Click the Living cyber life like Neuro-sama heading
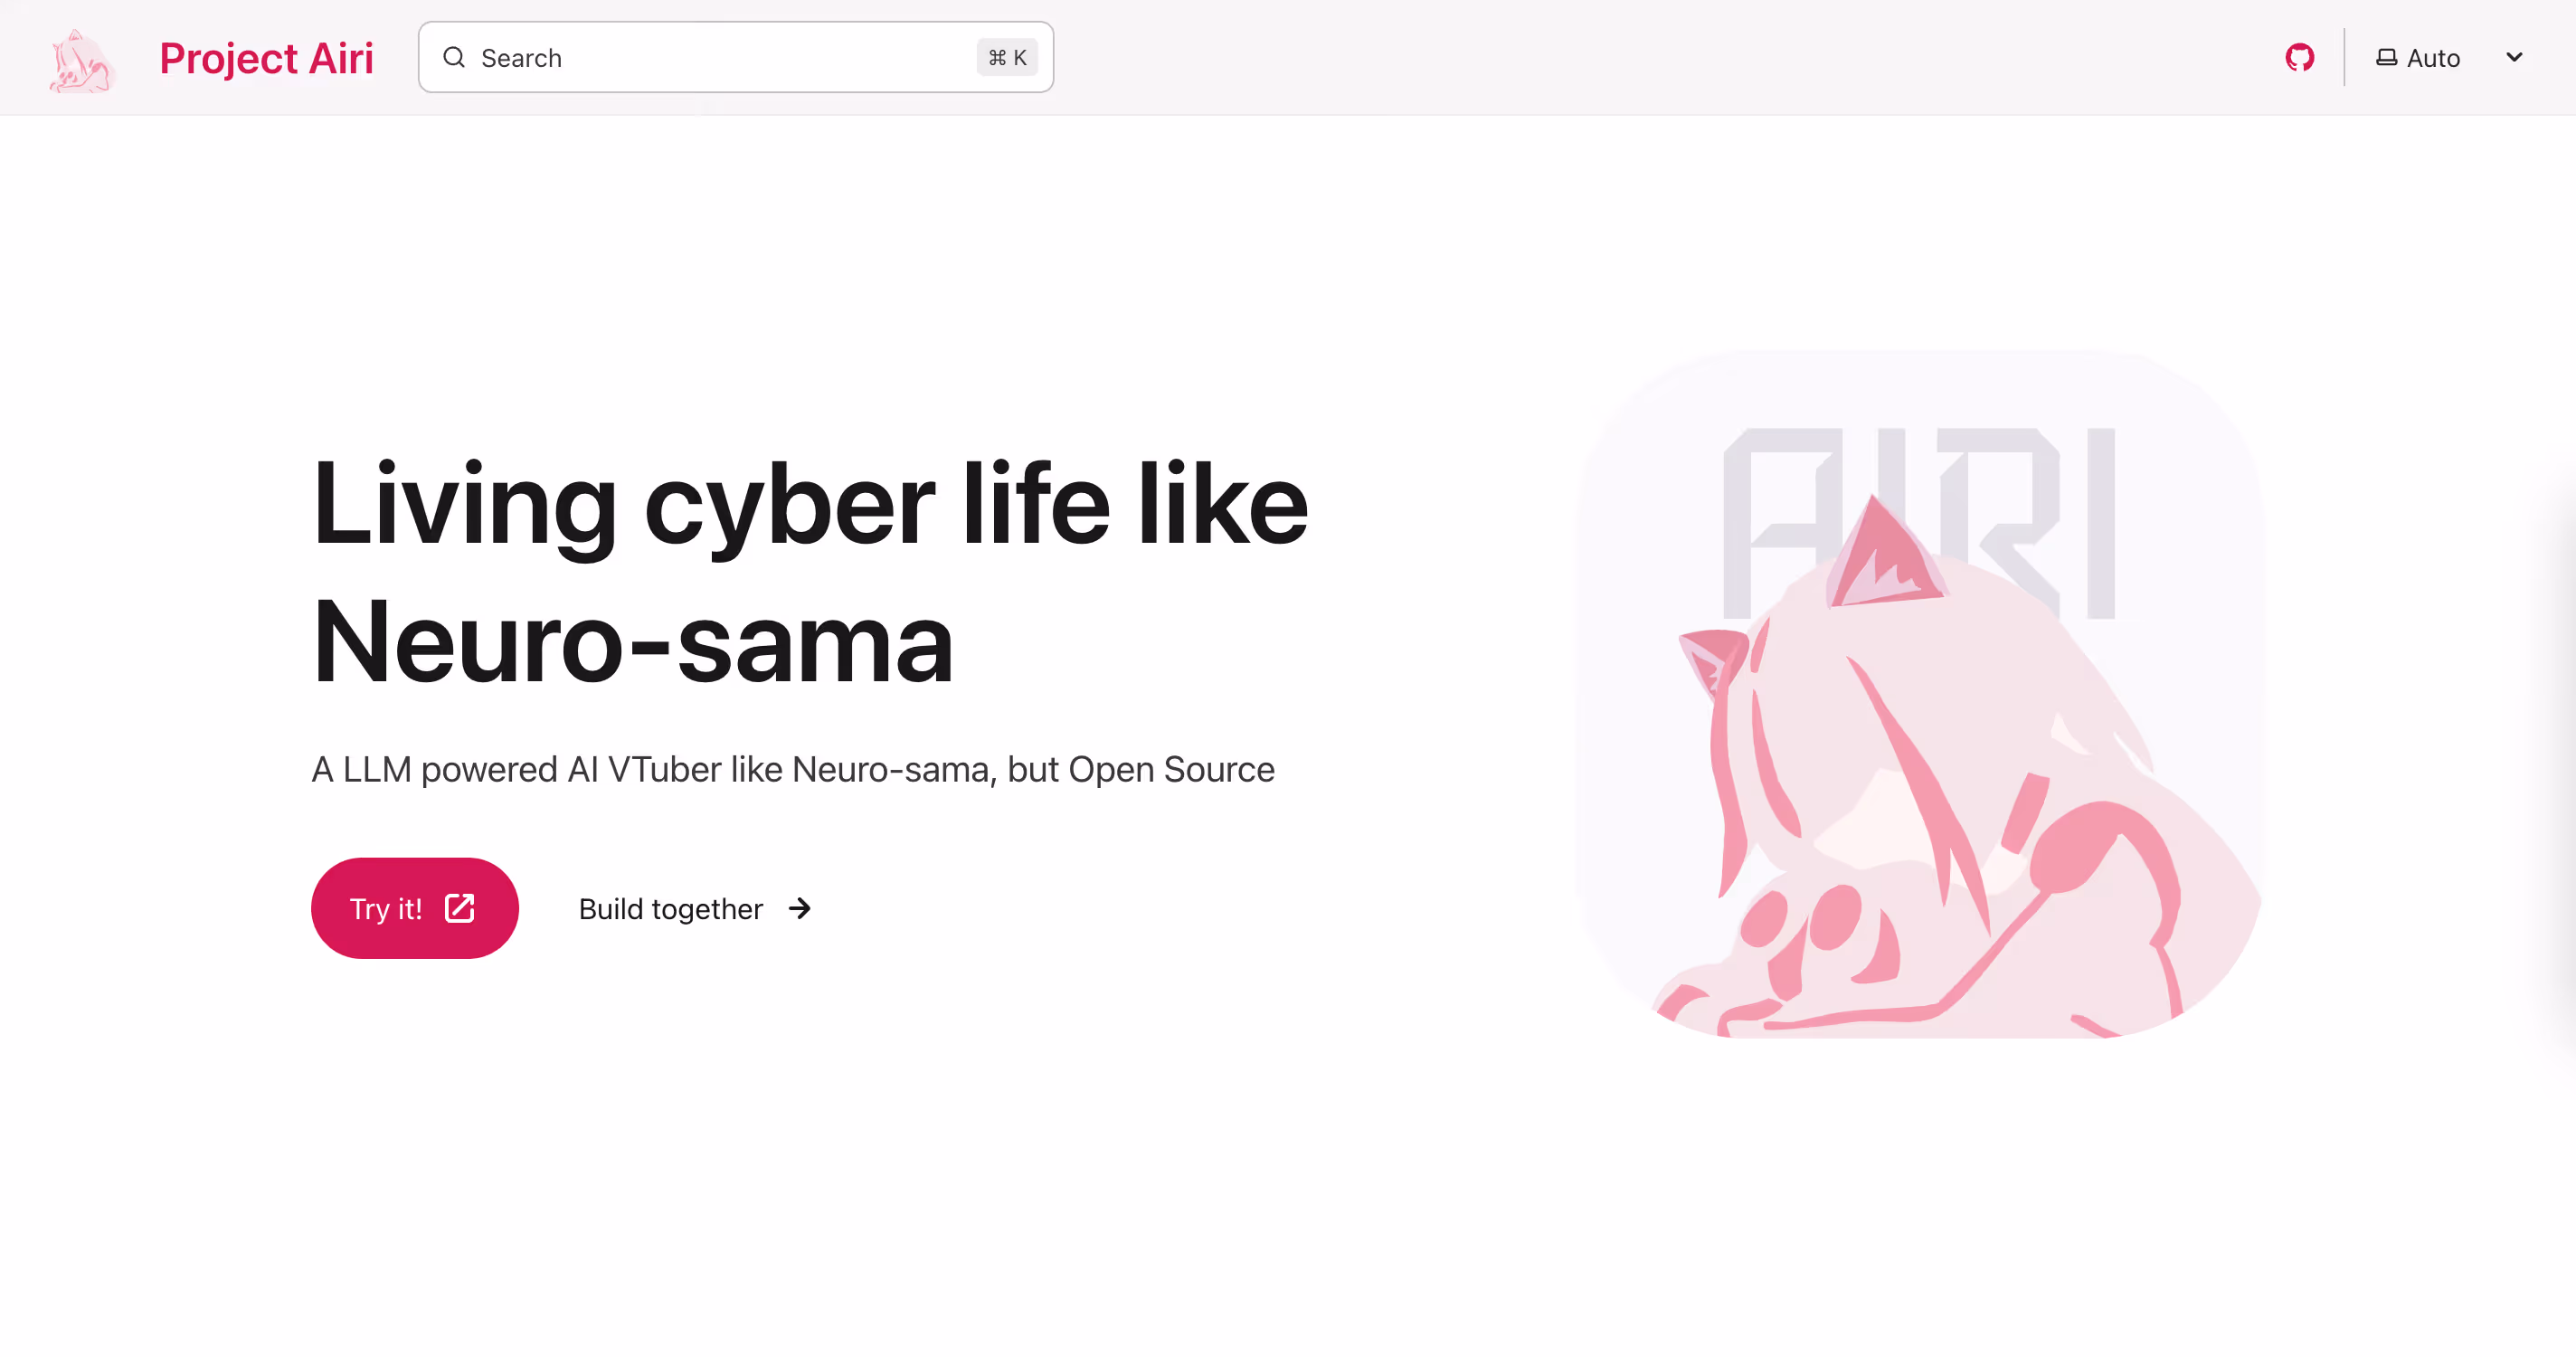2576x1357 pixels. click(x=810, y=571)
